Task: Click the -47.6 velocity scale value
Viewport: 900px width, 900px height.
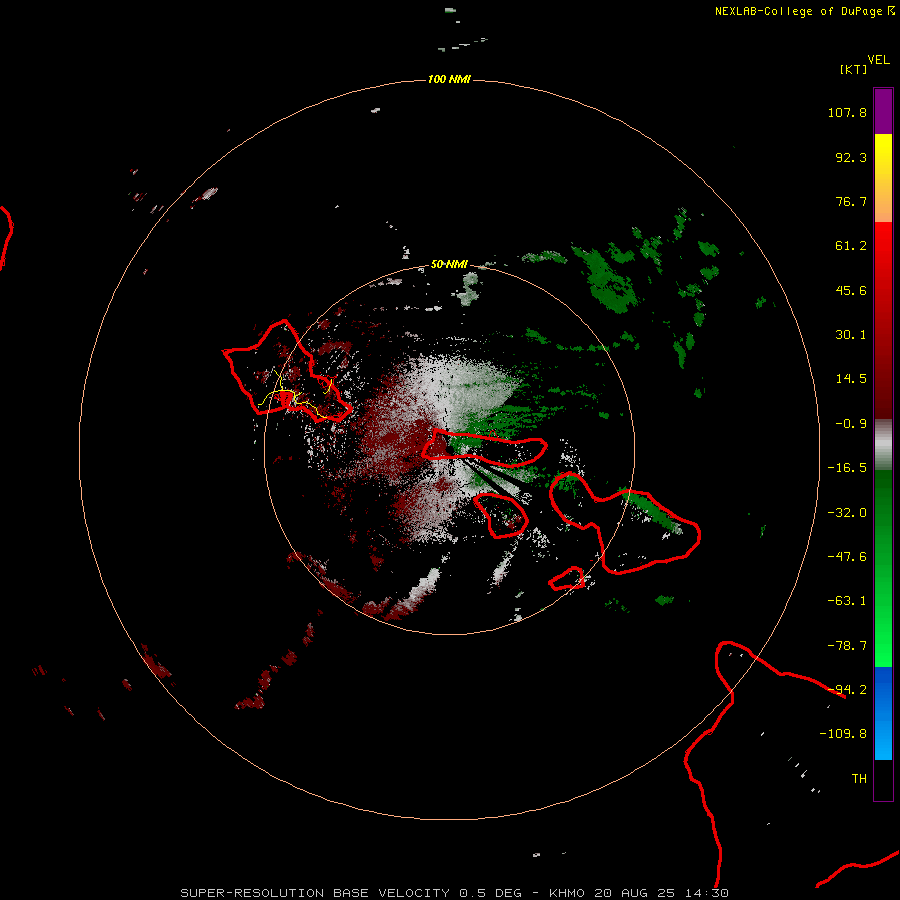Action: pos(847,557)
